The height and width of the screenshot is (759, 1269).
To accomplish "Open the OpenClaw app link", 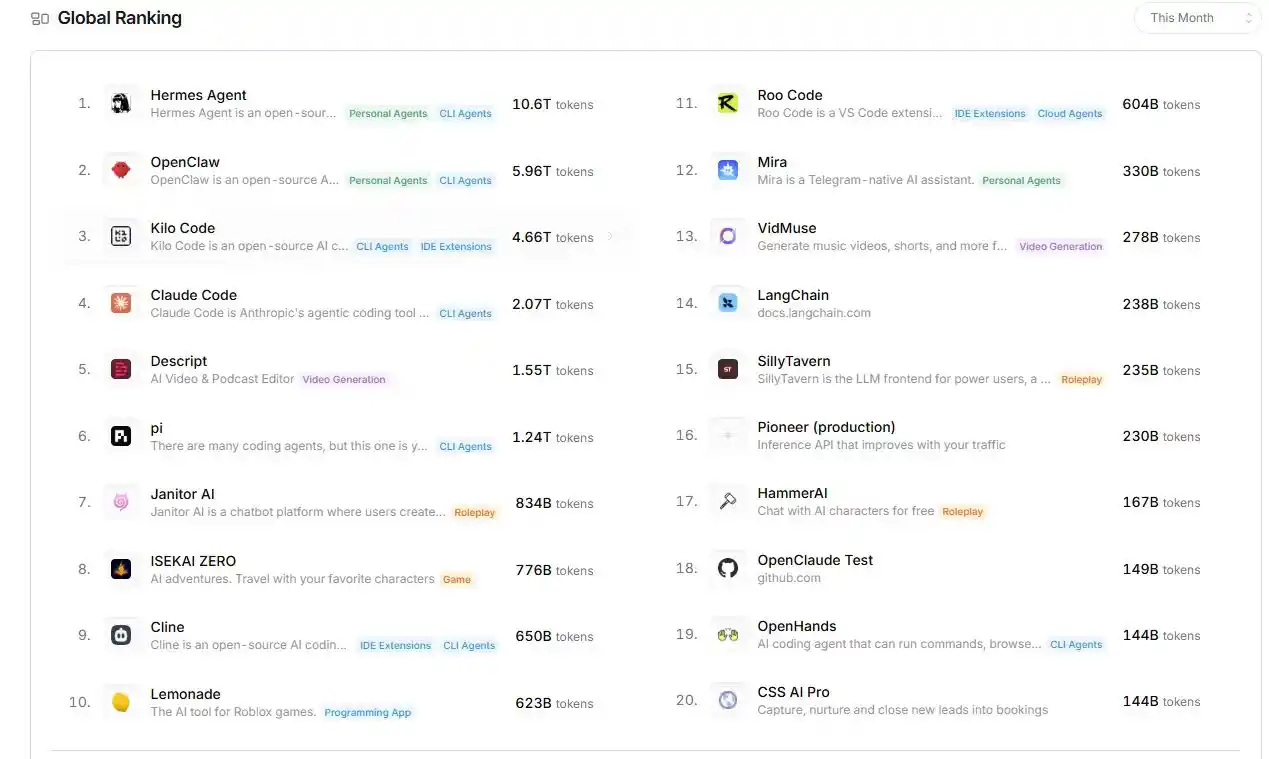I will (x=185, y=162).
